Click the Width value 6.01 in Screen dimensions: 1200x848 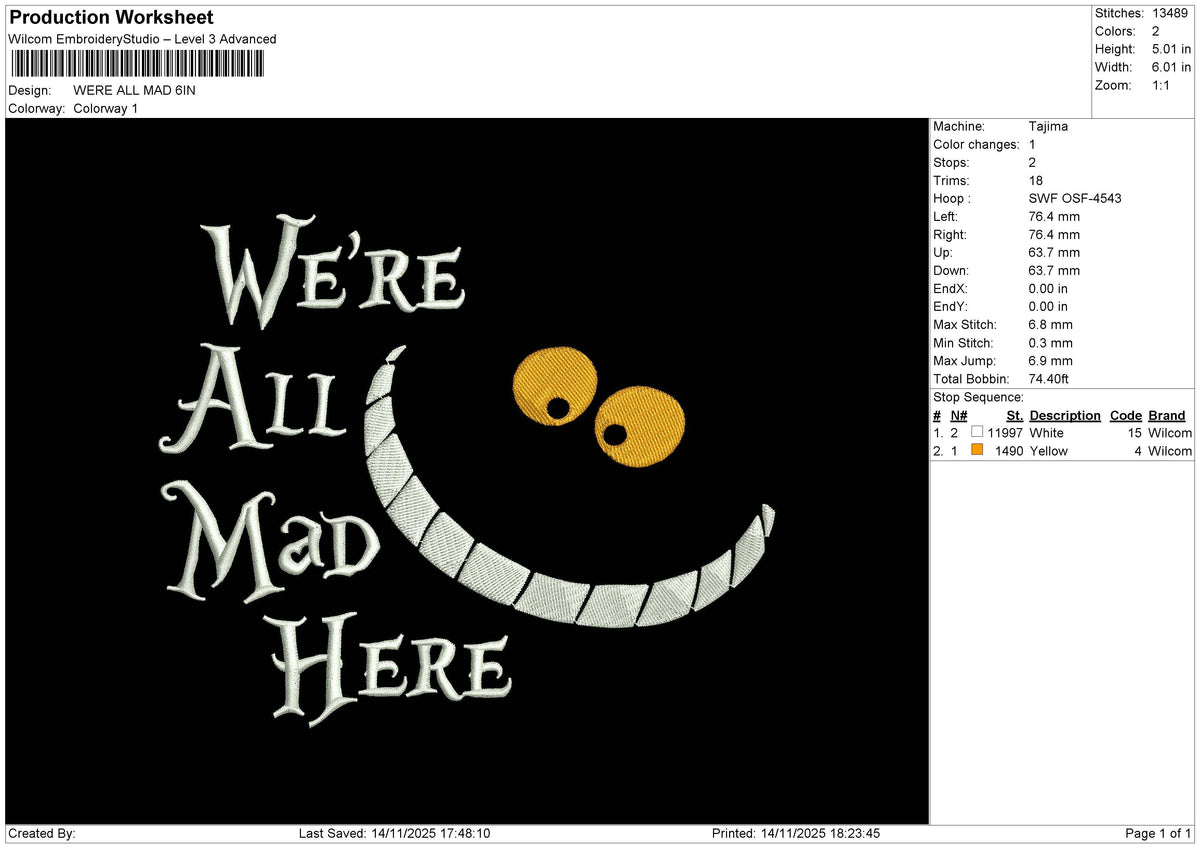pos(1171,67)
